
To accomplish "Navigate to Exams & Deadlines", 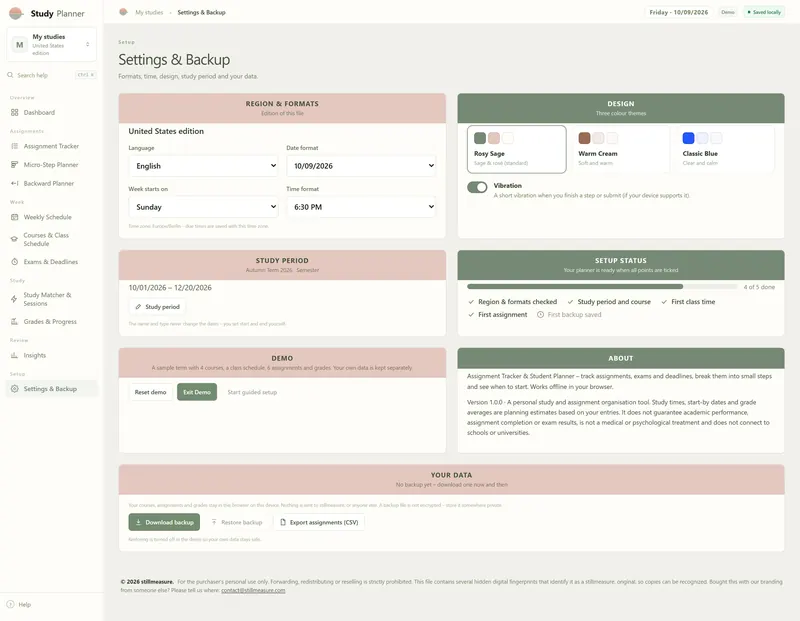I will pyautogui.click(x=51, y=262).
